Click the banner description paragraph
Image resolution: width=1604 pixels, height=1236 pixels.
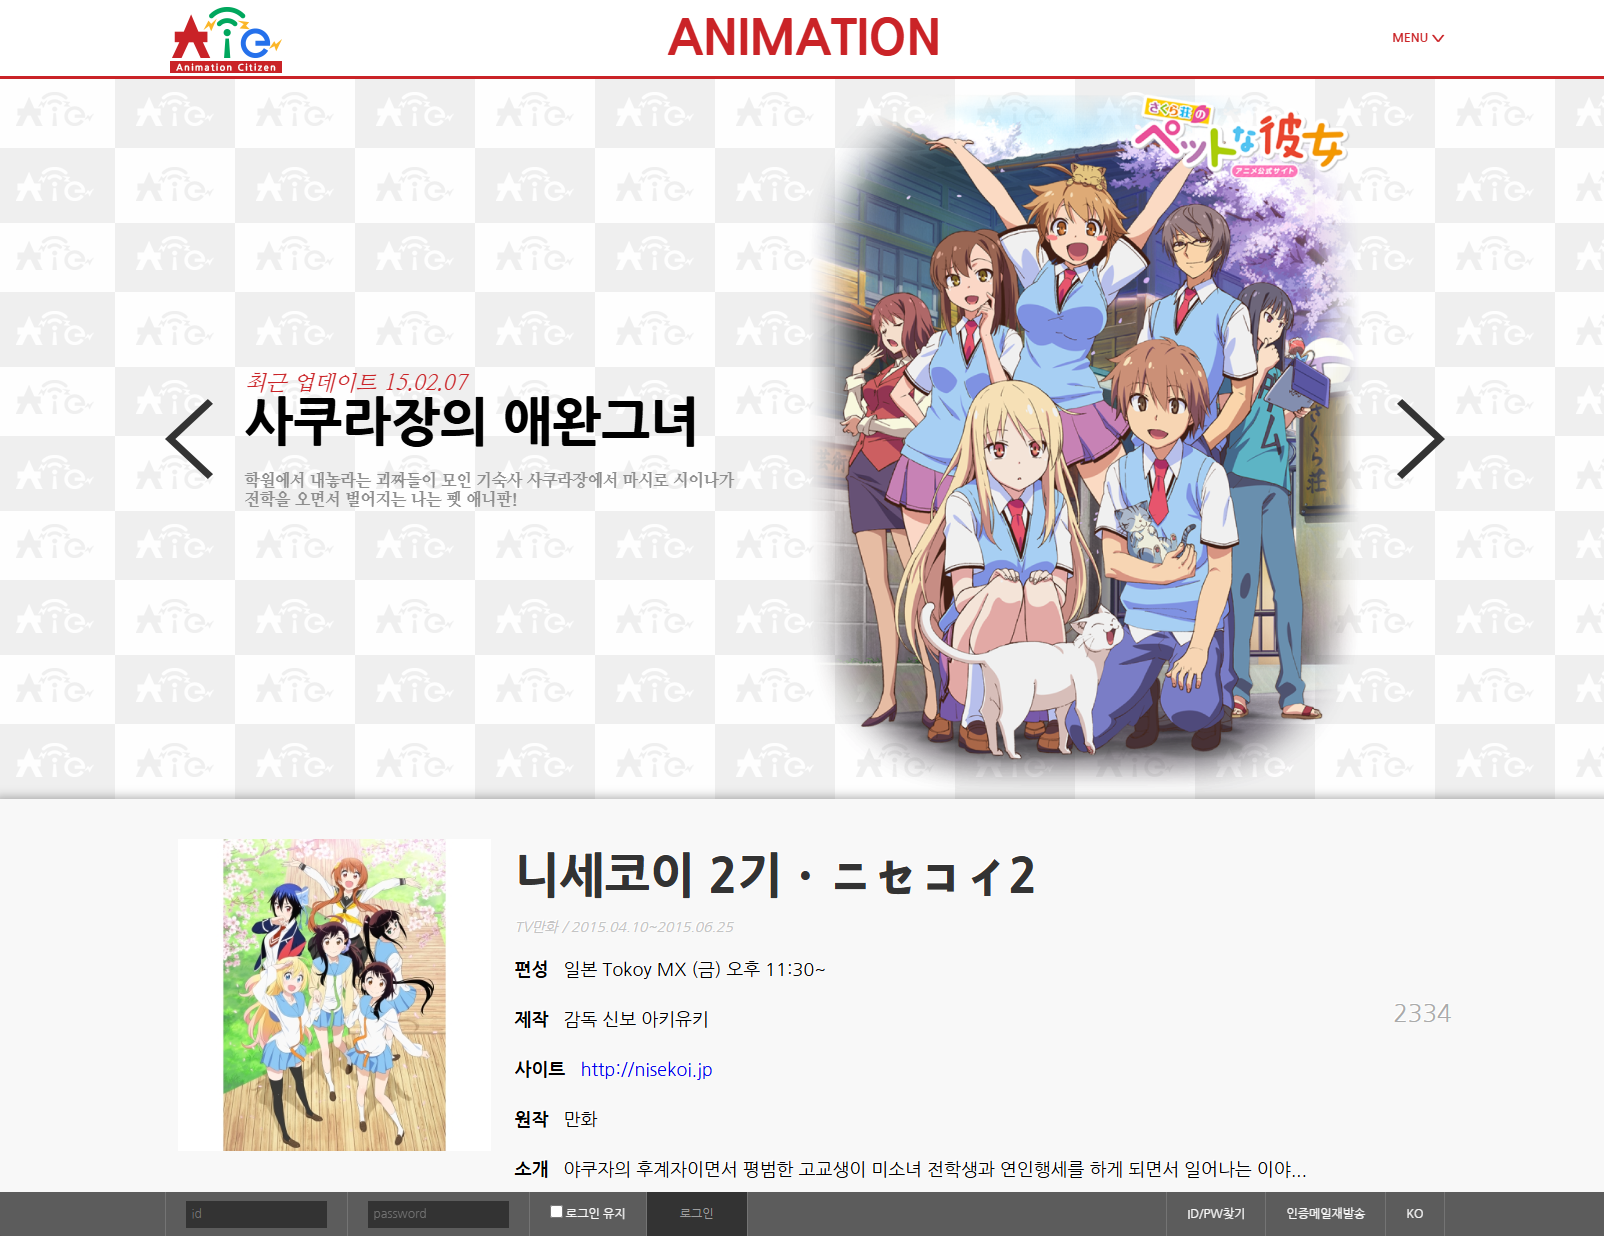click(x=490, y=489)
